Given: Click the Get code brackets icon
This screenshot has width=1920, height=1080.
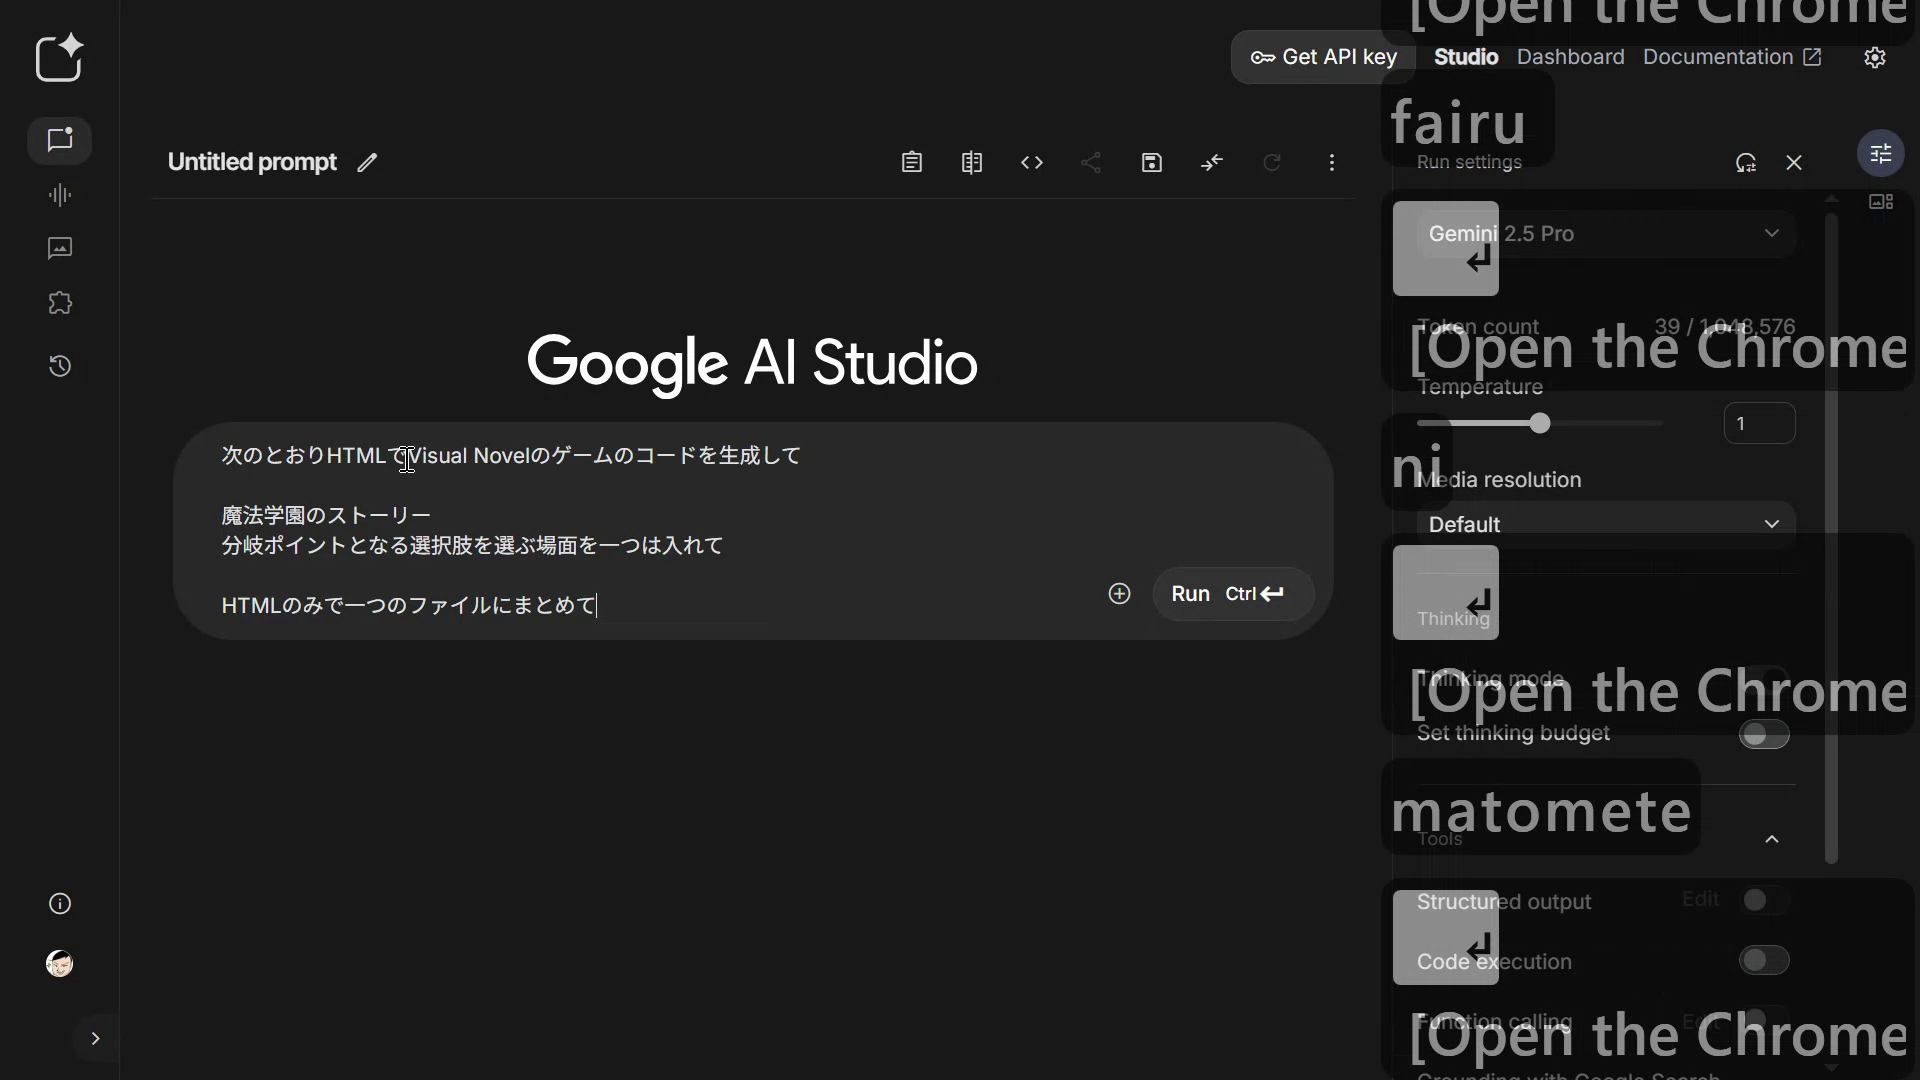Looking at the screenshot, I should (x=1031, y=162).
